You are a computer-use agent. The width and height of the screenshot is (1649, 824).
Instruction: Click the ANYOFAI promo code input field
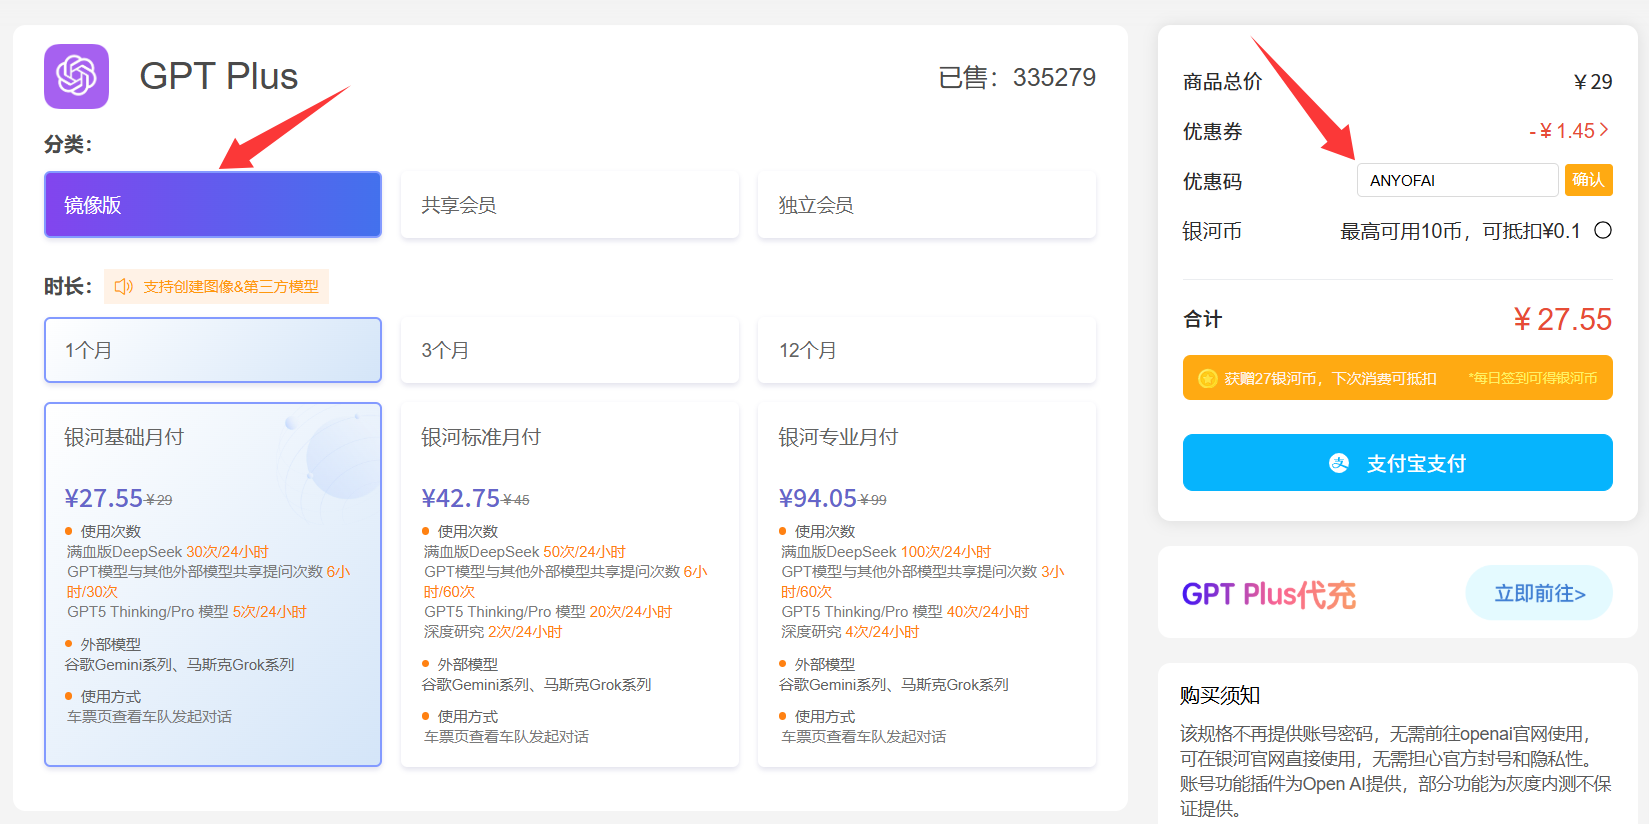tap(1457, 180)
